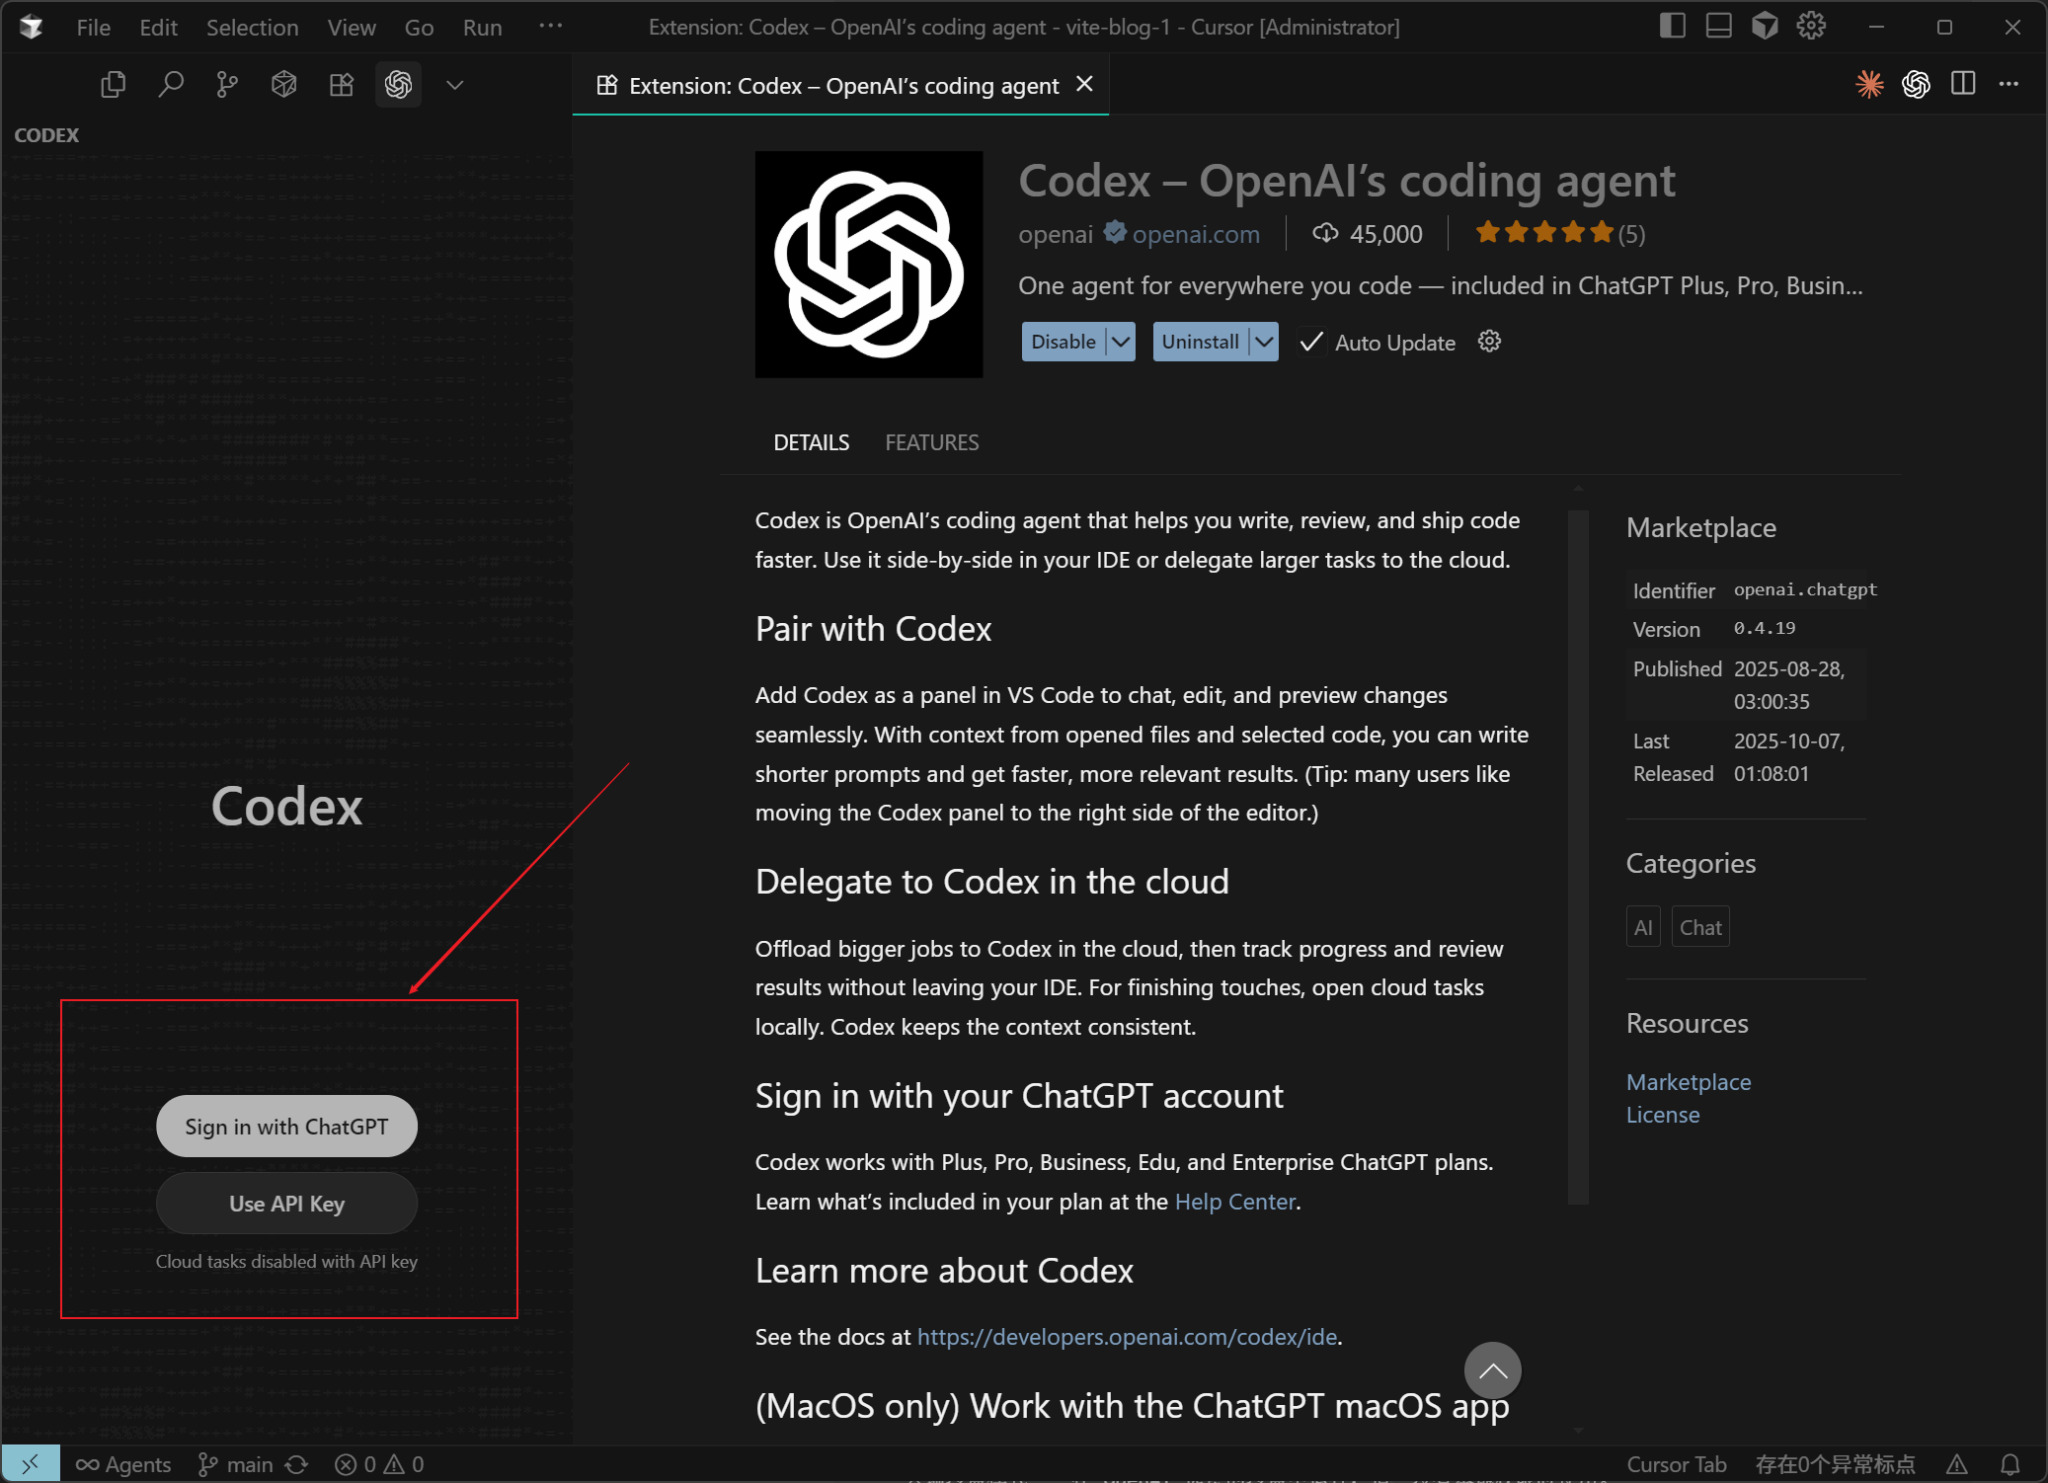This screenshot has width=2048, height=1483.
Task: Click the OpenAI logo icon in the editor toolbar
Action: tap(1916, 84)
